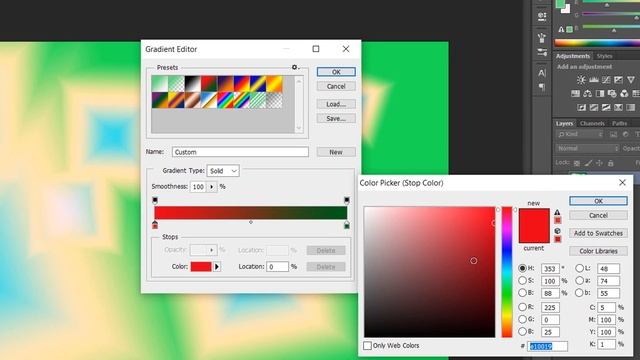Switch to the Channels tab
640x360 pixels.
592,123
